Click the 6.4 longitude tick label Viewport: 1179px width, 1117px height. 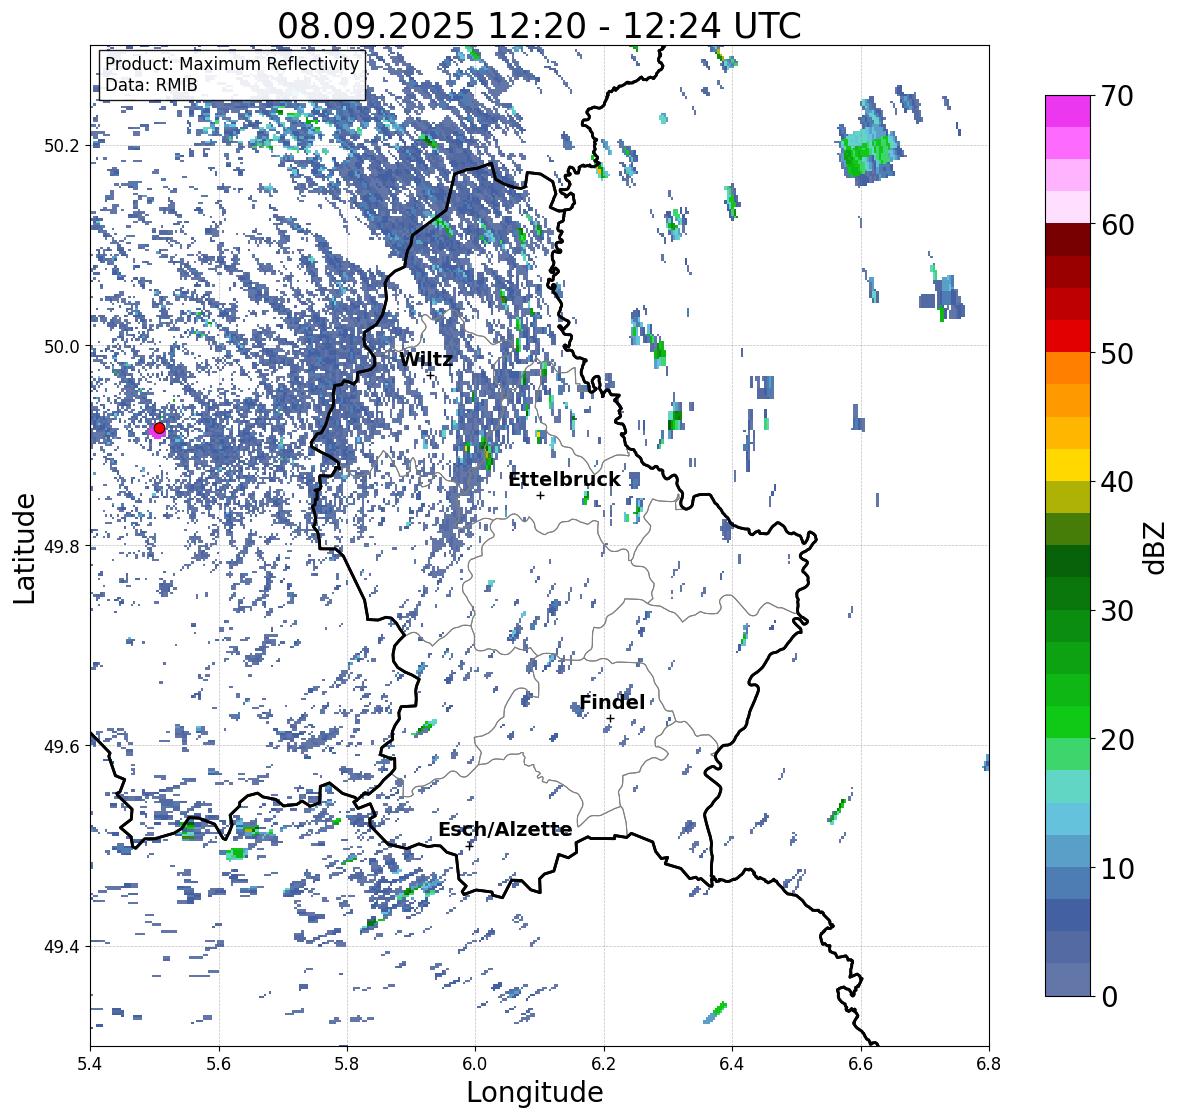coord(732,1064)
